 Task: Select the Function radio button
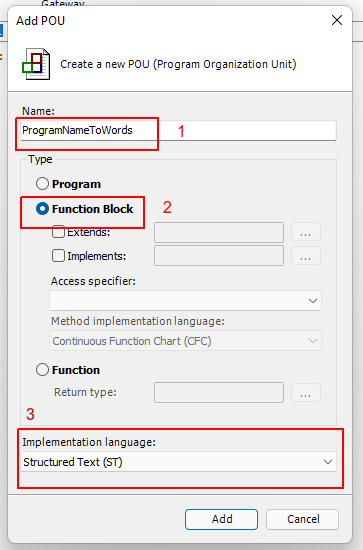click(x=42, y=370)
